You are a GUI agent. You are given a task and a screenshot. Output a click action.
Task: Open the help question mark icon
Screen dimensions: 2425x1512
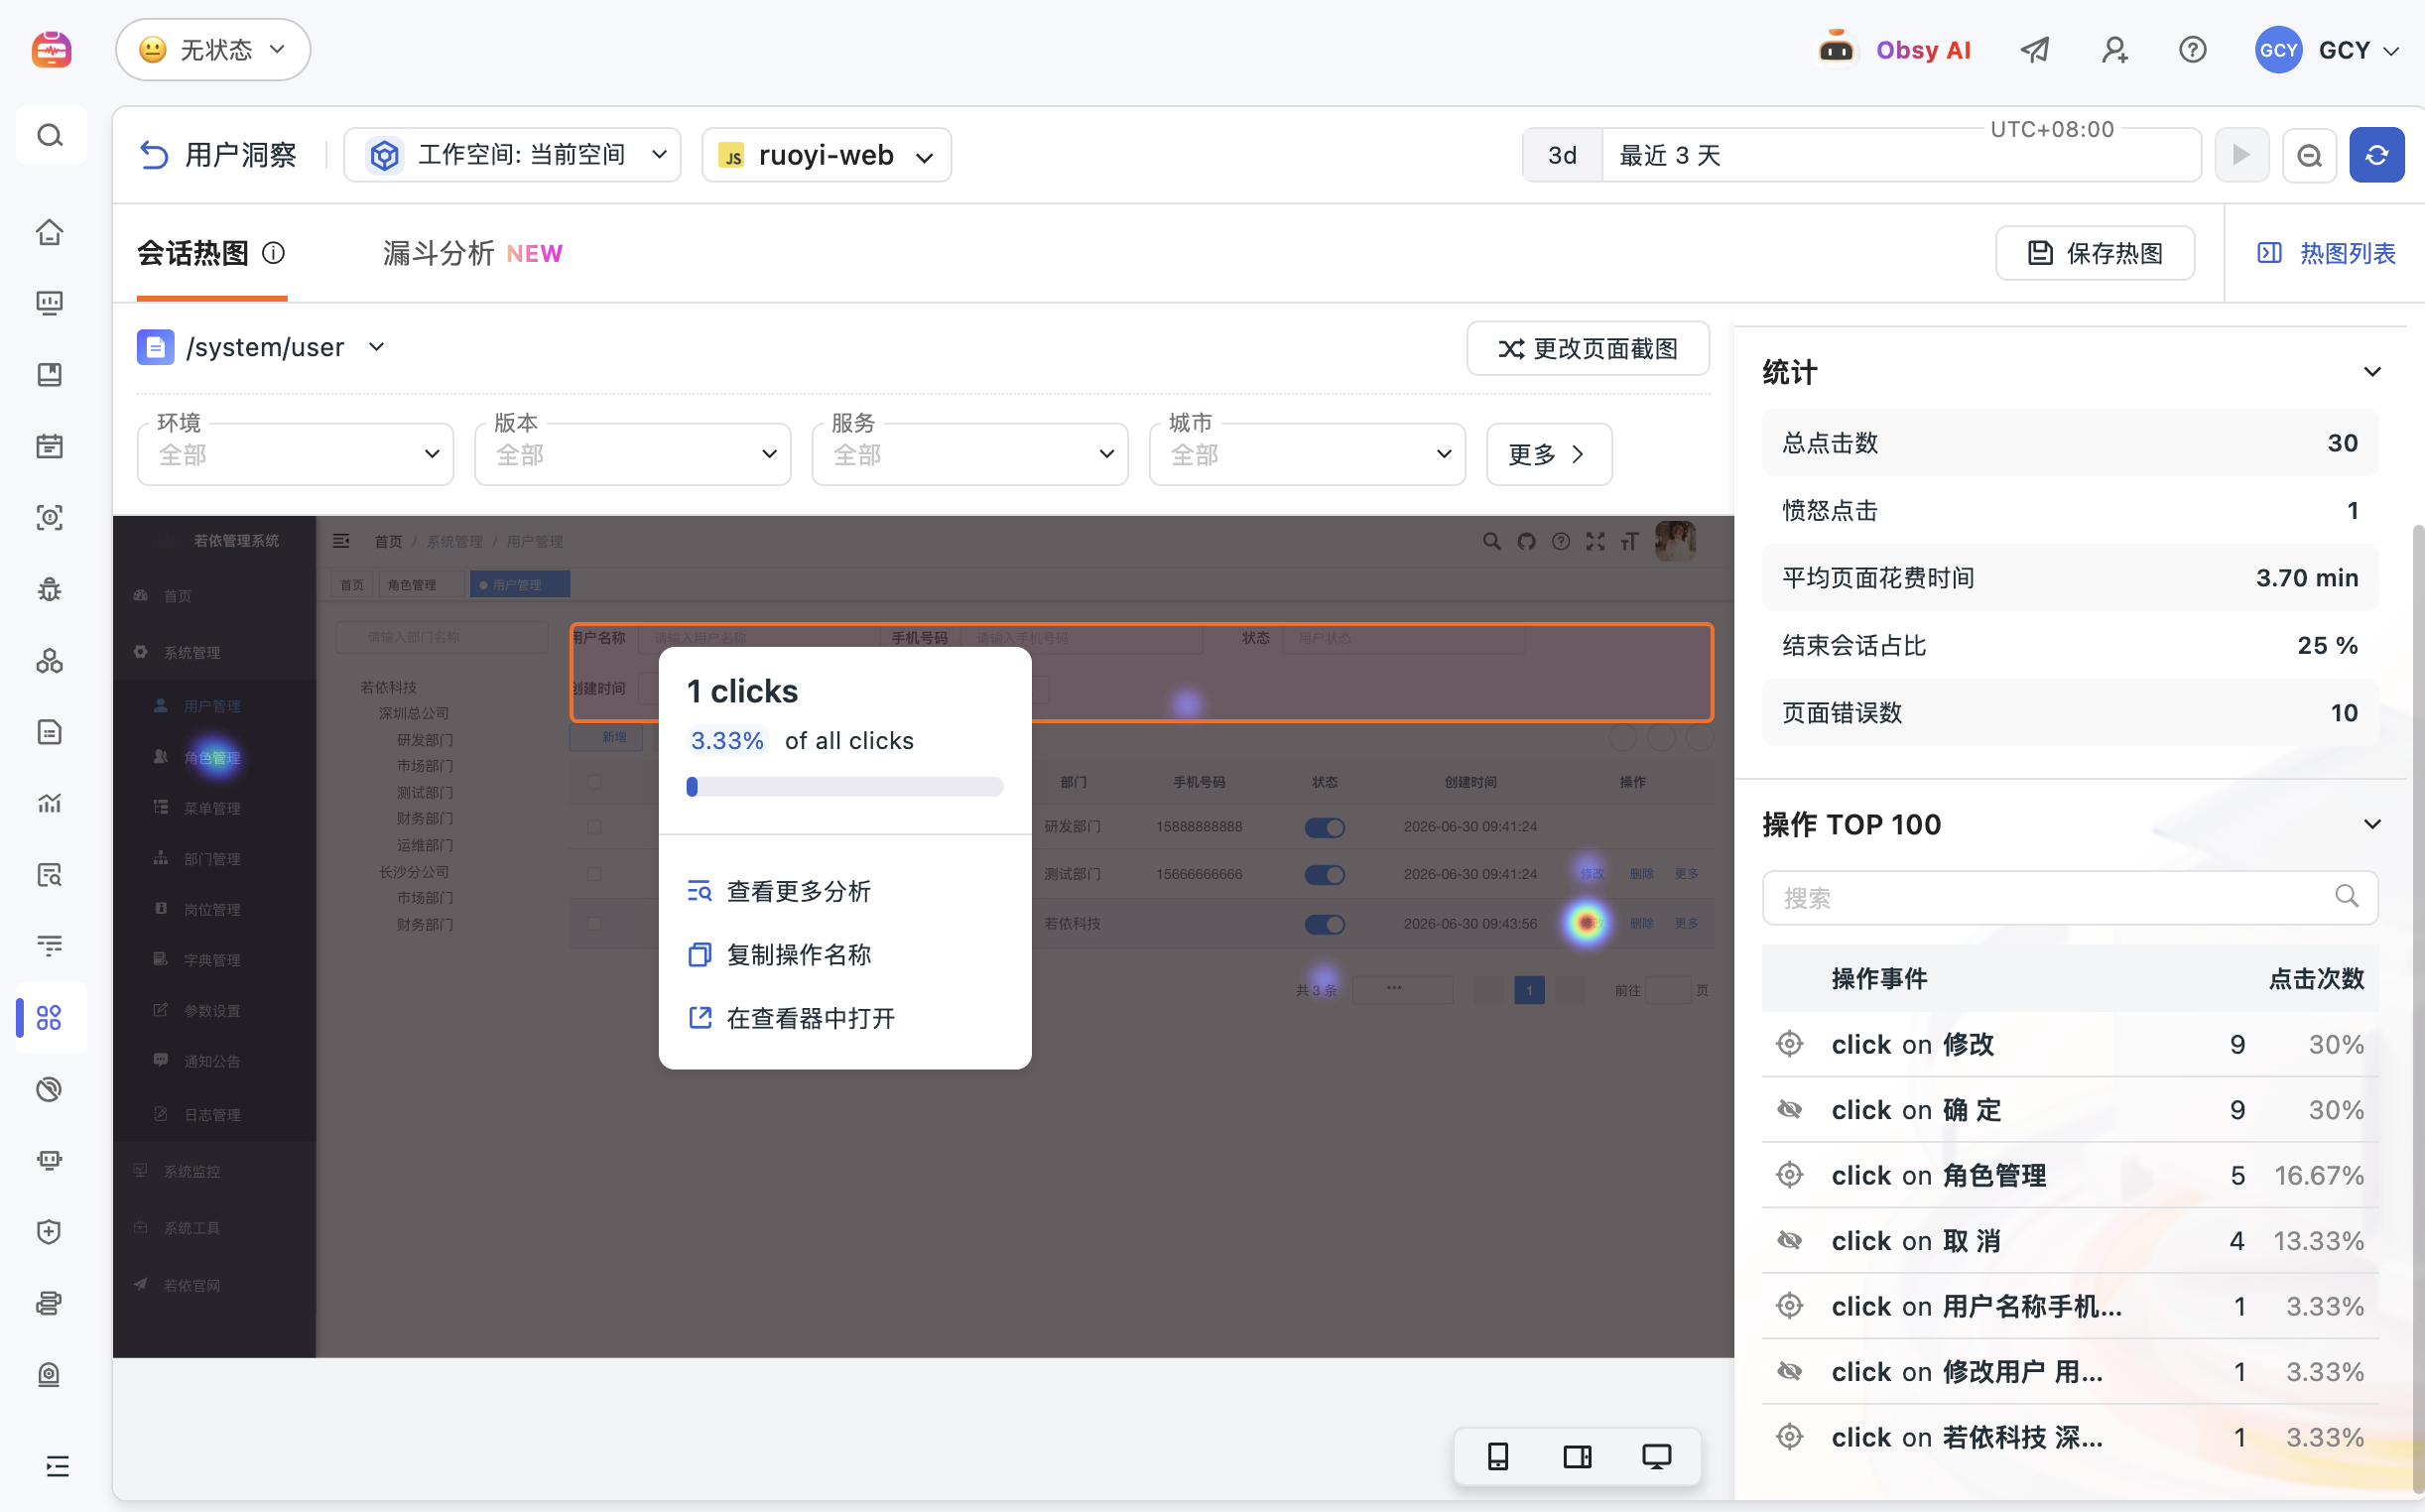click(2192, 49)
